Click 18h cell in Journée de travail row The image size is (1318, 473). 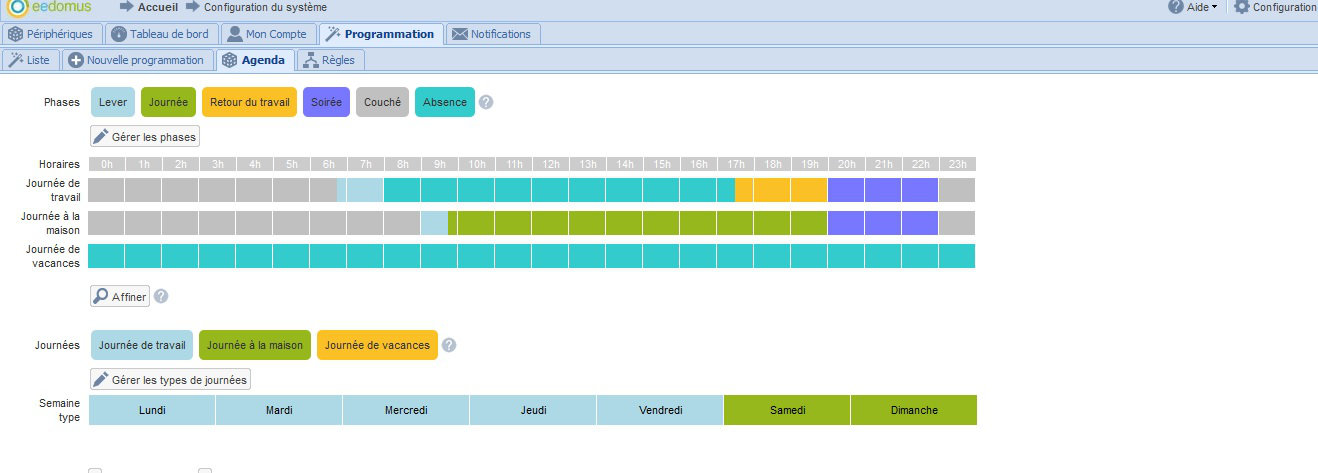(772, 190)
